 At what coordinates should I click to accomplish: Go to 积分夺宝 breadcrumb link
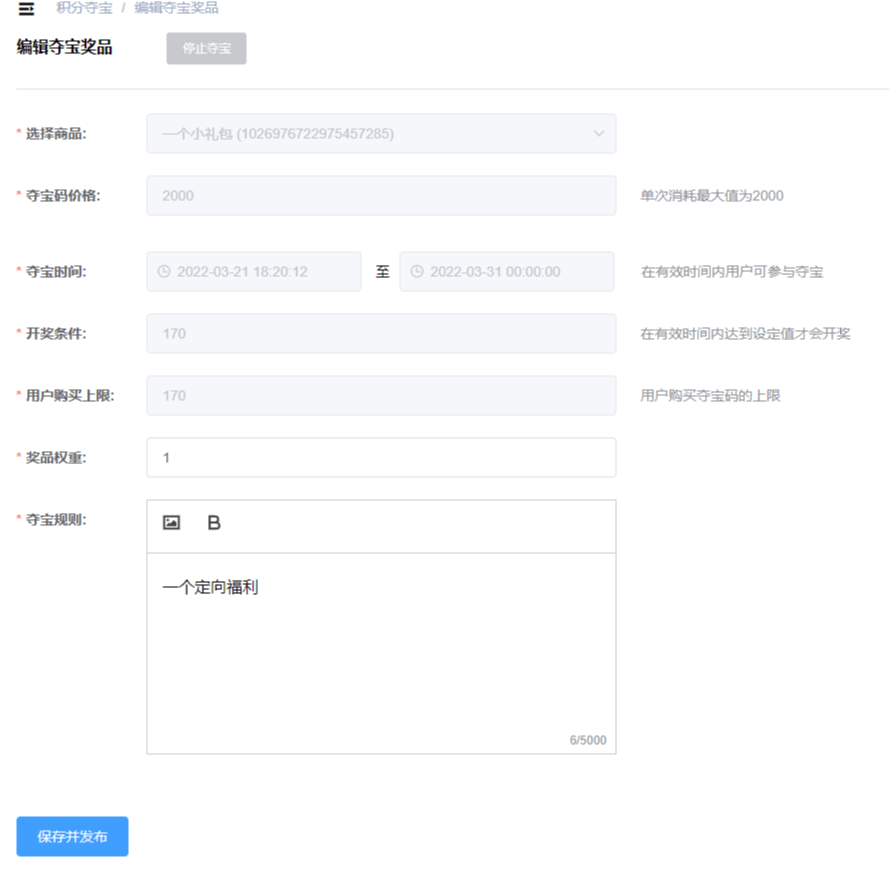pyautogui.click(x=85, y=8)
